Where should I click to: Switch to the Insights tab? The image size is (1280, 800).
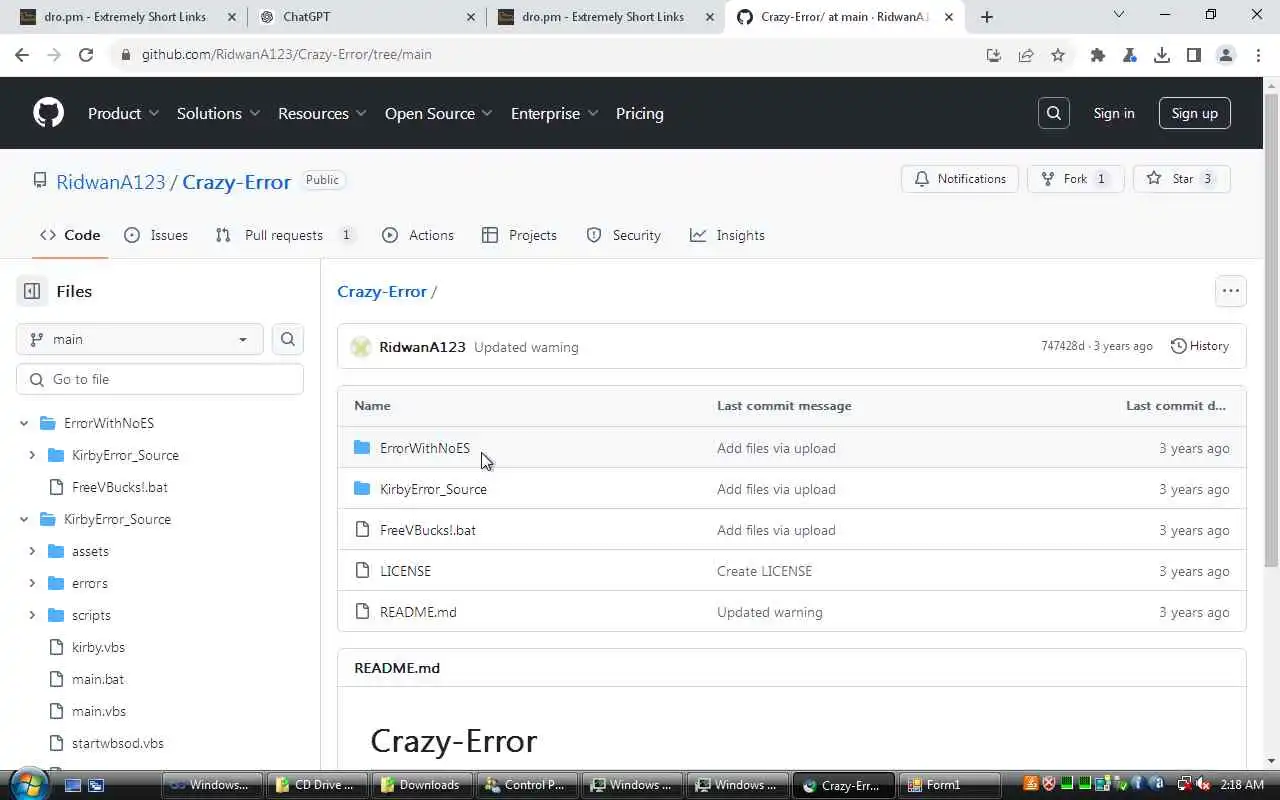[x=727, y=235]
